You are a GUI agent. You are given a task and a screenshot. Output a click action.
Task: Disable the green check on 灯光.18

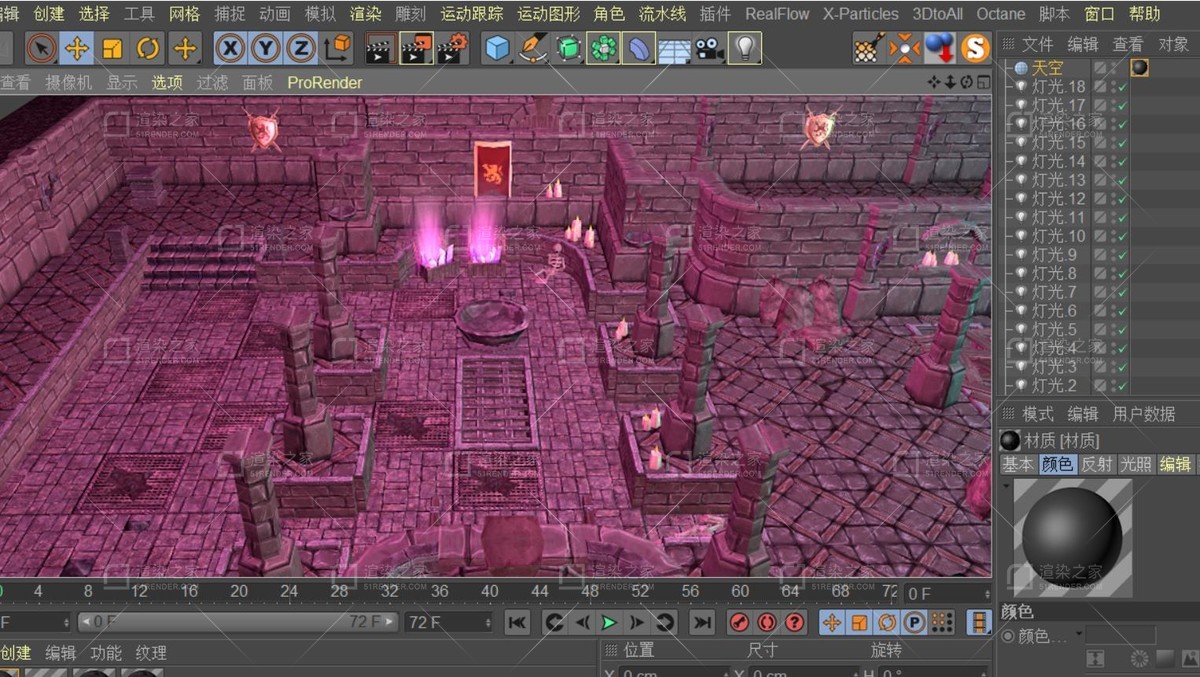1123,87
